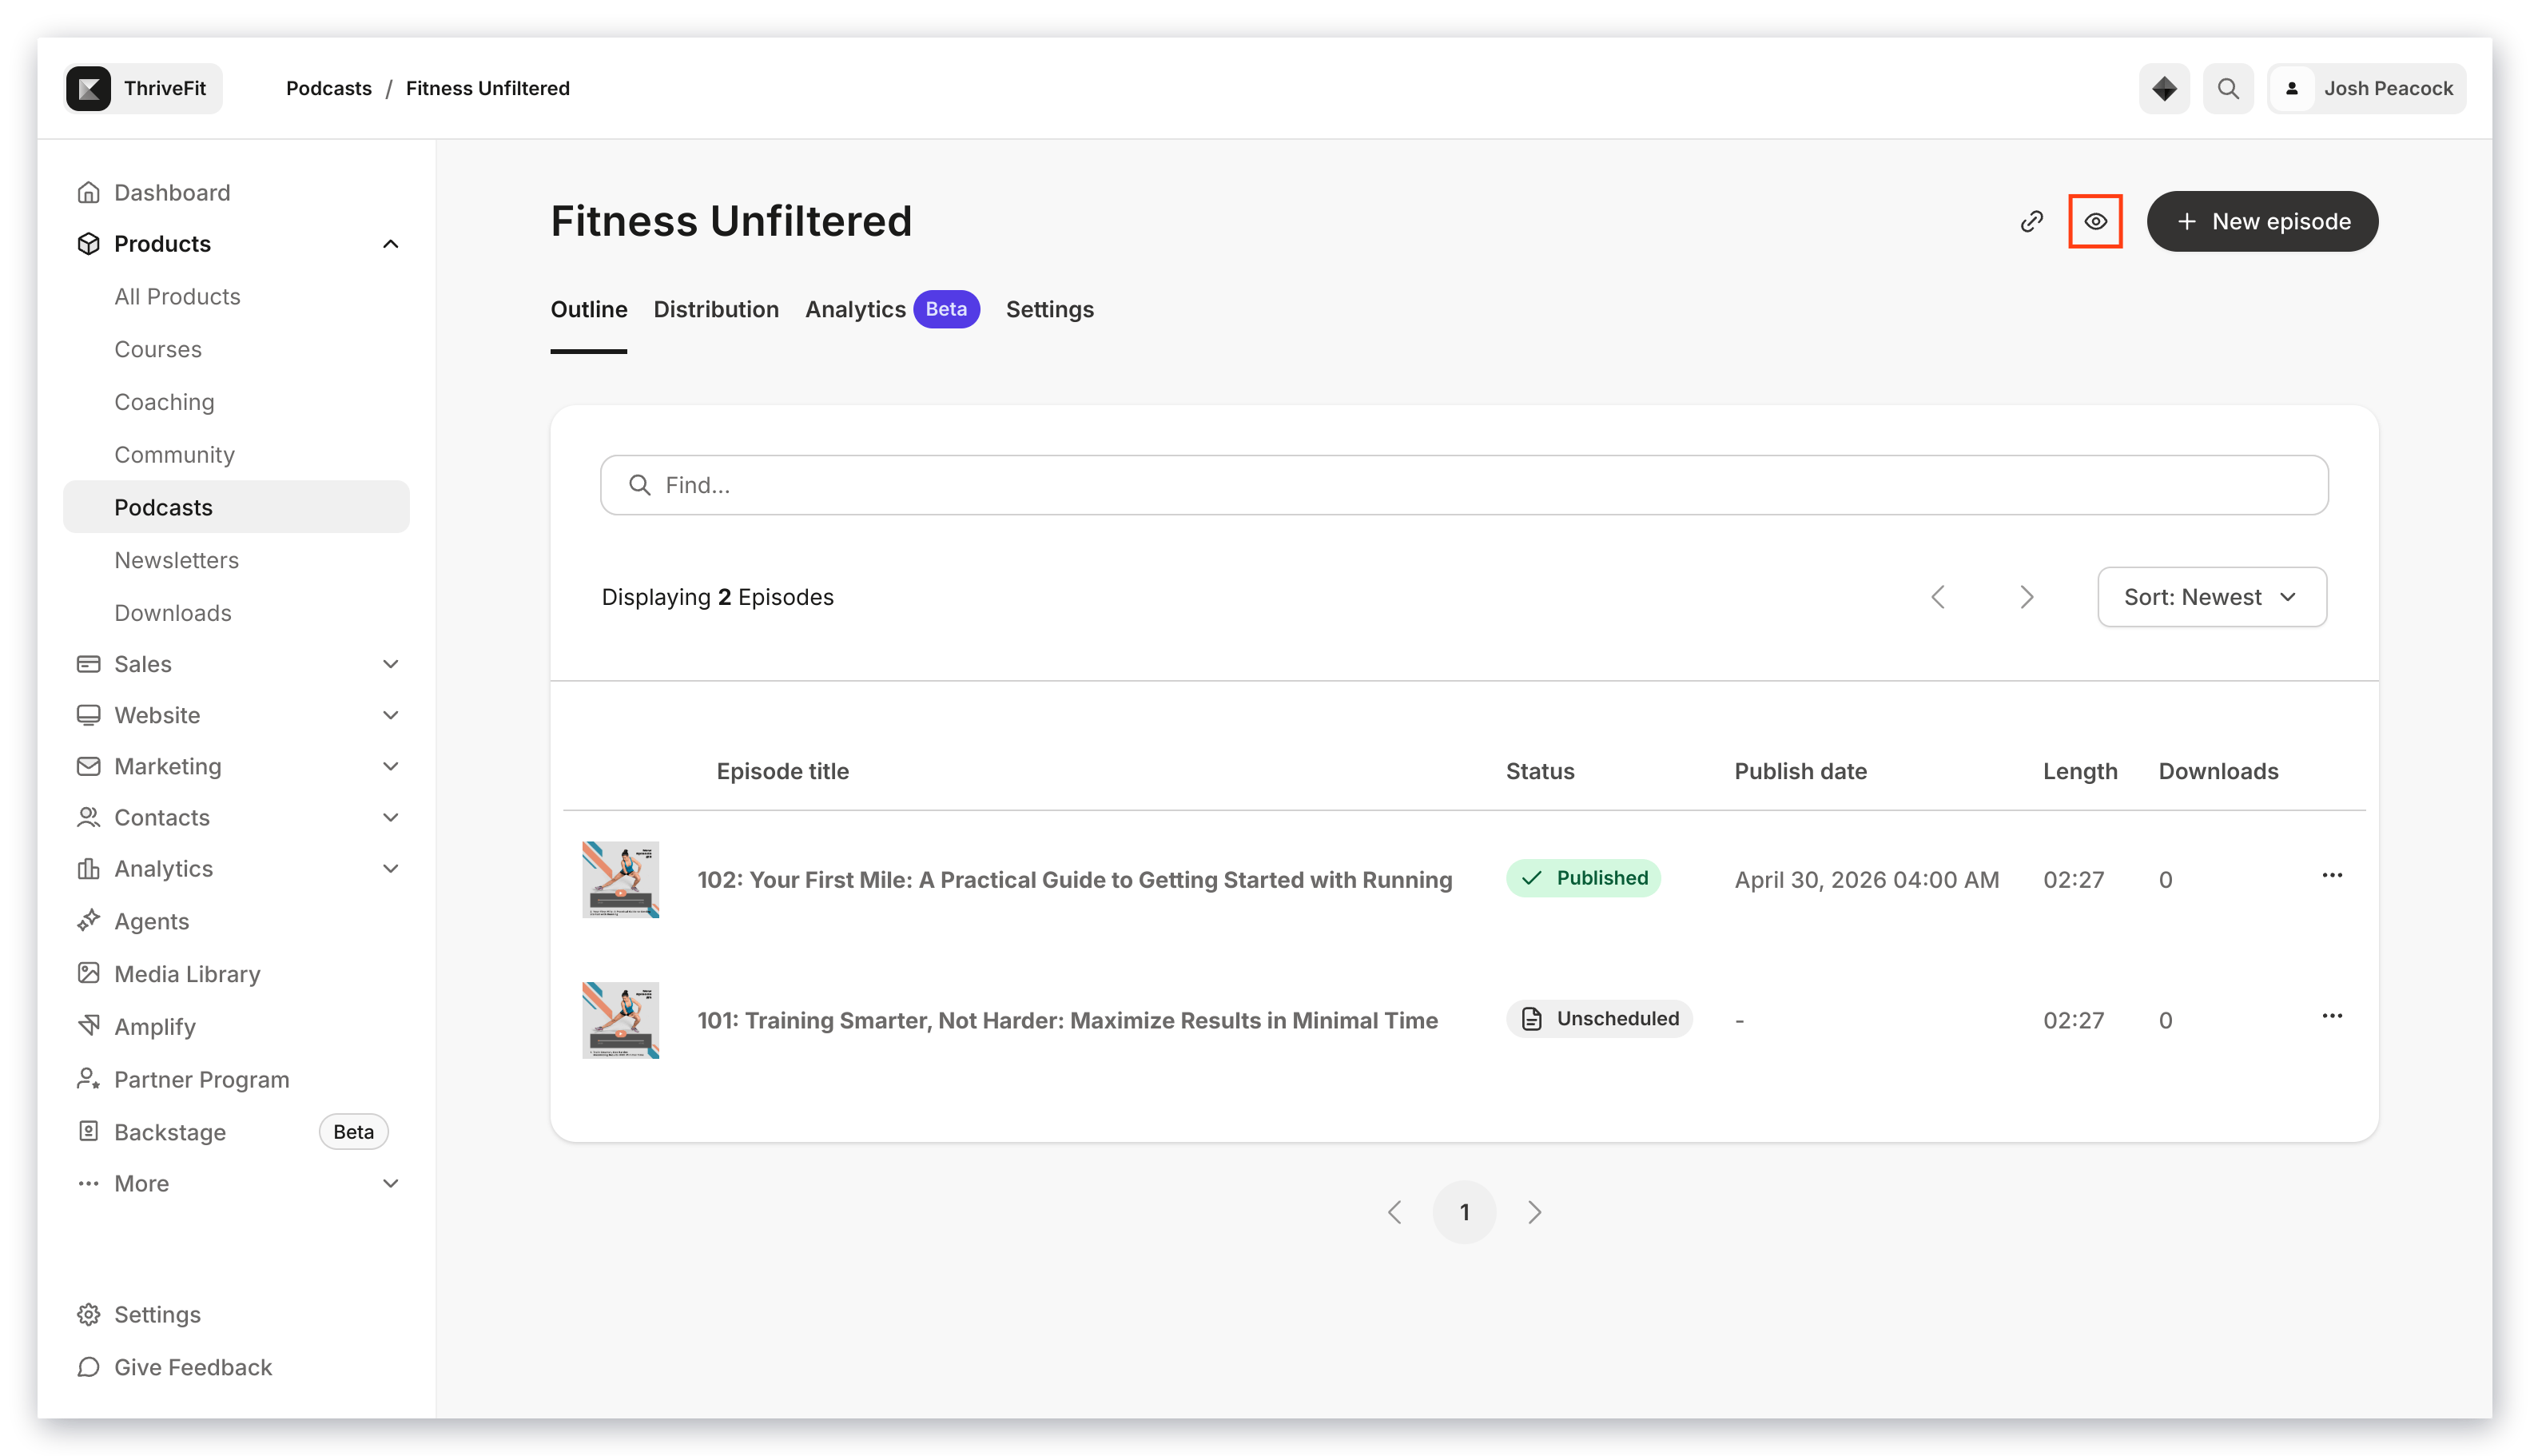Click the New episode button

[x=2262, y=221]
